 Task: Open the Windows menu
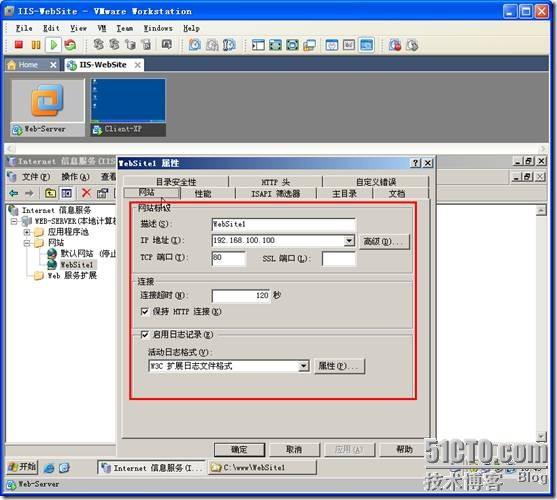tap(158, 28)
